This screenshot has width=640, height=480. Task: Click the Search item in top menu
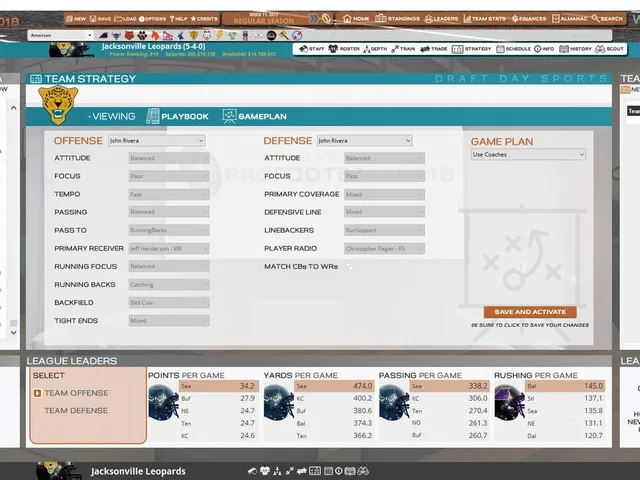coord(607,18)
